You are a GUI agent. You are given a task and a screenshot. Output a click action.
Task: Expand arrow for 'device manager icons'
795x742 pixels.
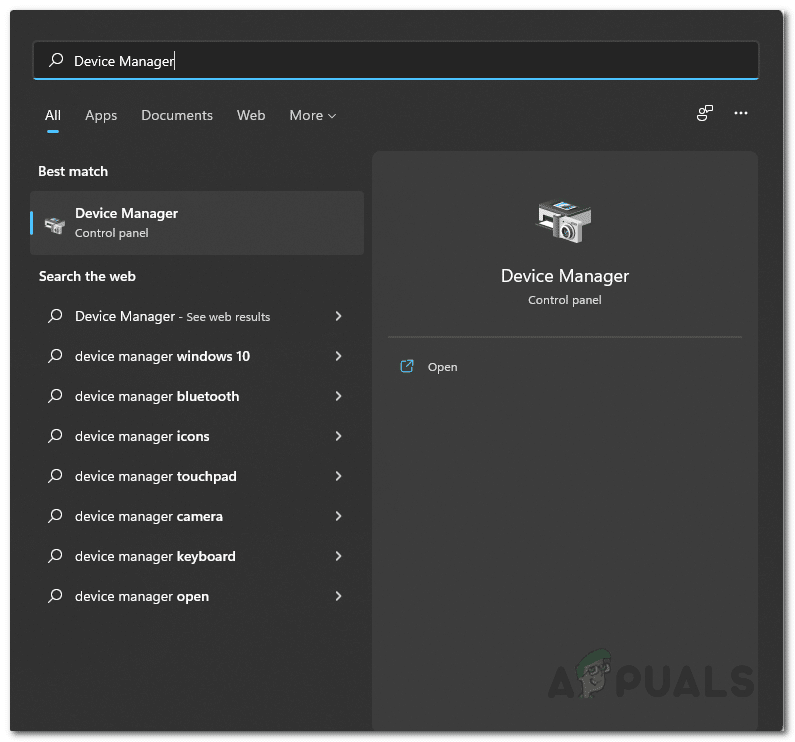pyautogui.click(x=338, y=436)
